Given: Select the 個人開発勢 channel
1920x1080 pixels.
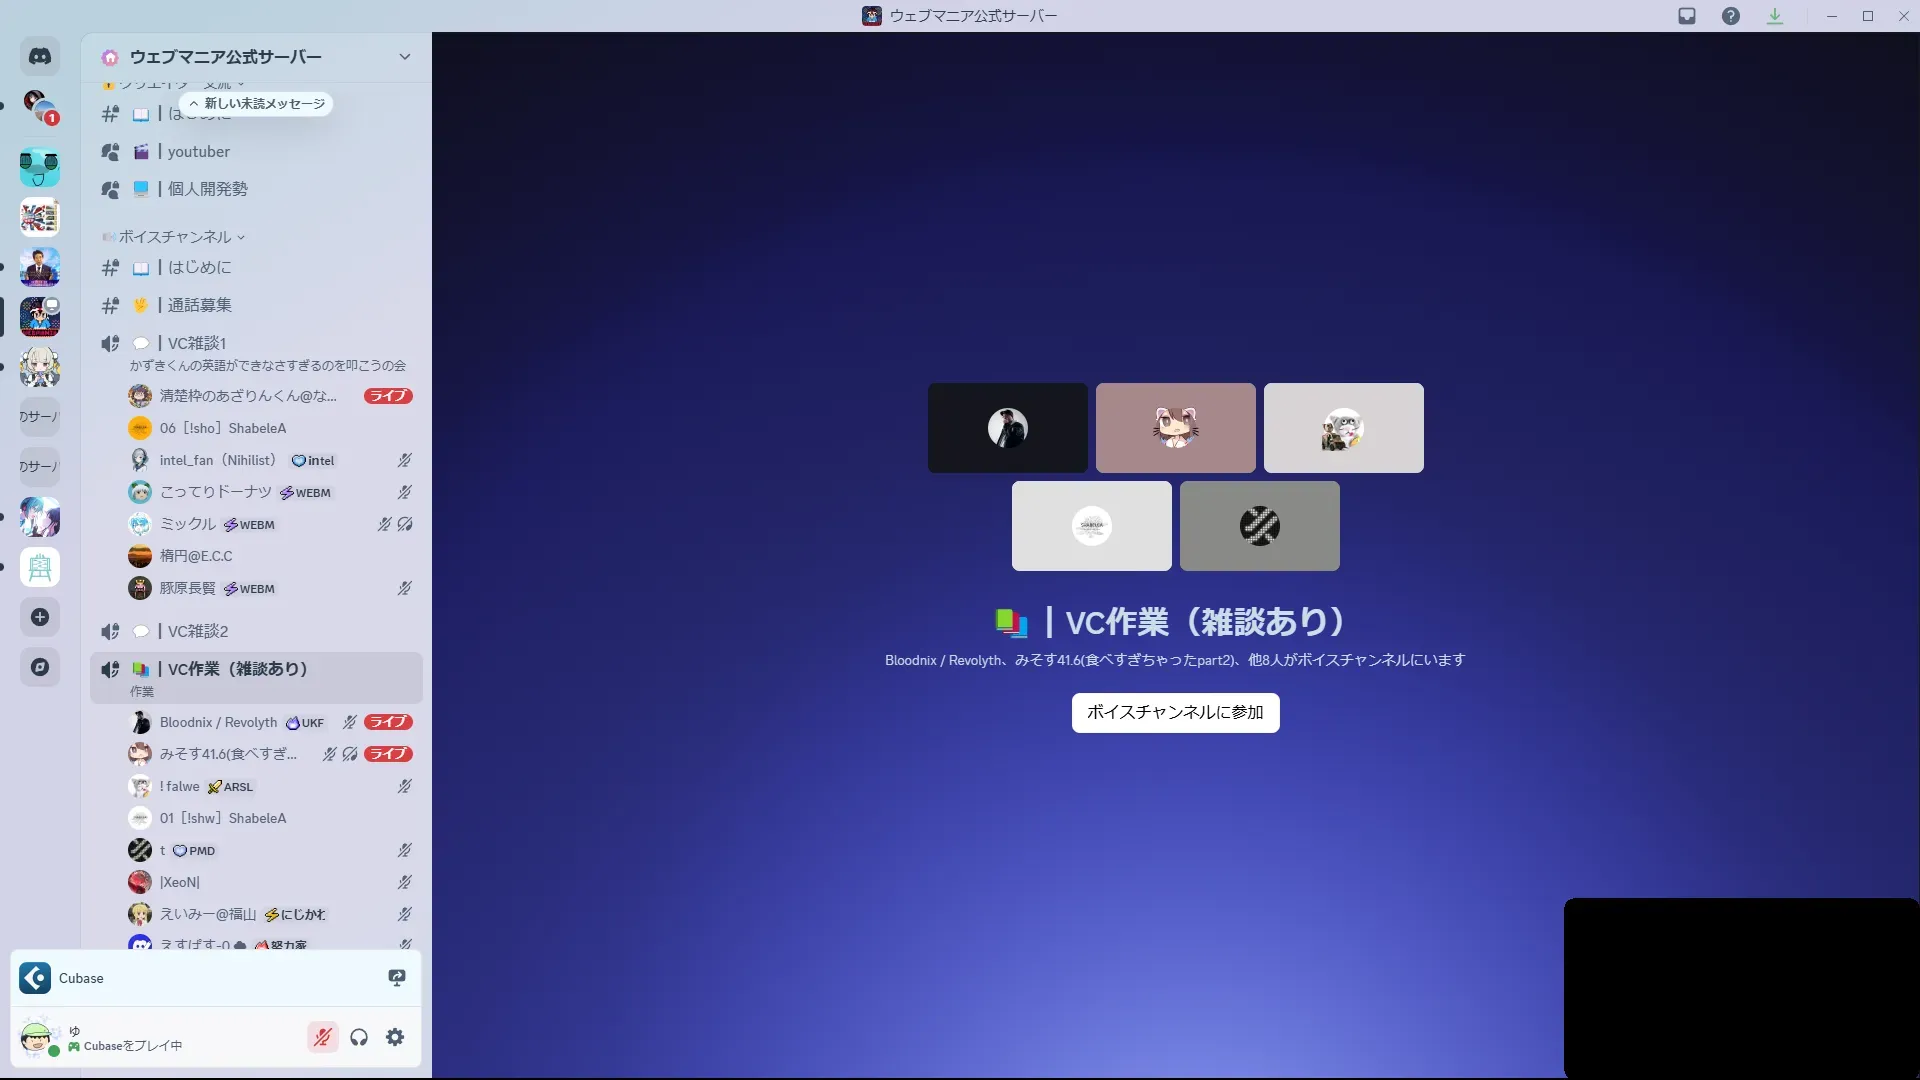Looking at the screenshot, I should click(x=207, y=189).
